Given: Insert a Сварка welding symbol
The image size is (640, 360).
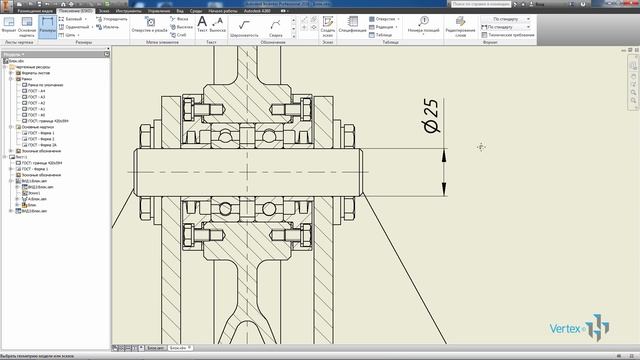Looking at the screenshot, I should coord(276,28).
